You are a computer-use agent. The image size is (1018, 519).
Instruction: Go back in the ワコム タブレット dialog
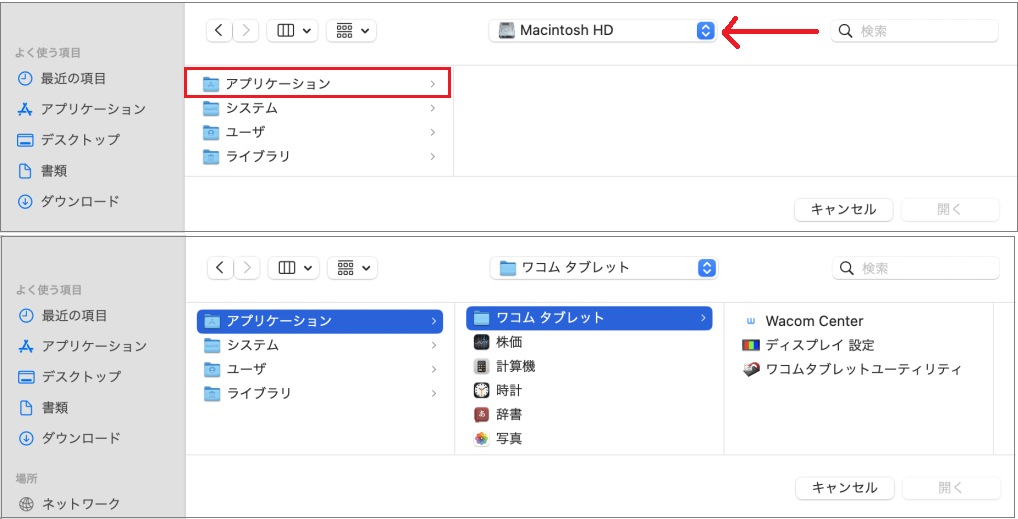pos(220,268)
